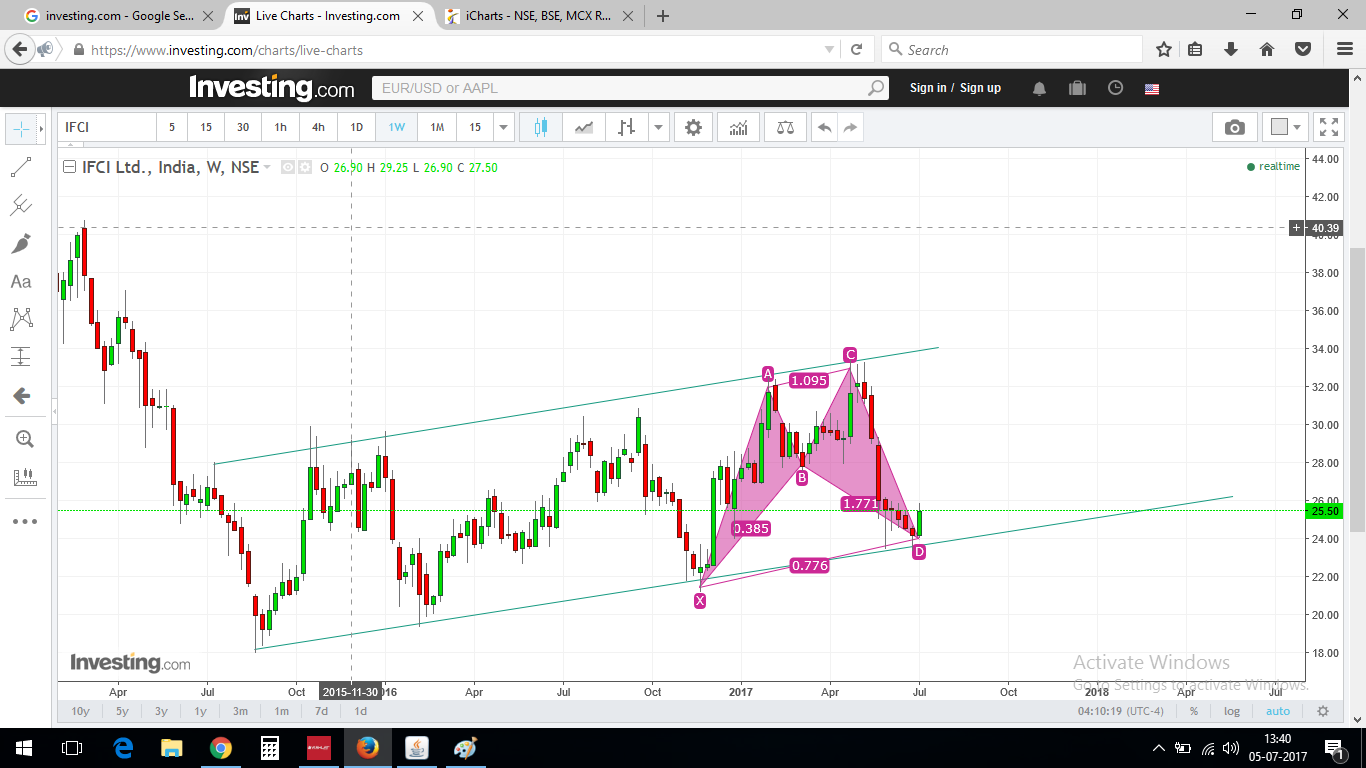Click the Sign In link
The height and width of the screenshot is (768, 1366).
(x=928, y=88)
